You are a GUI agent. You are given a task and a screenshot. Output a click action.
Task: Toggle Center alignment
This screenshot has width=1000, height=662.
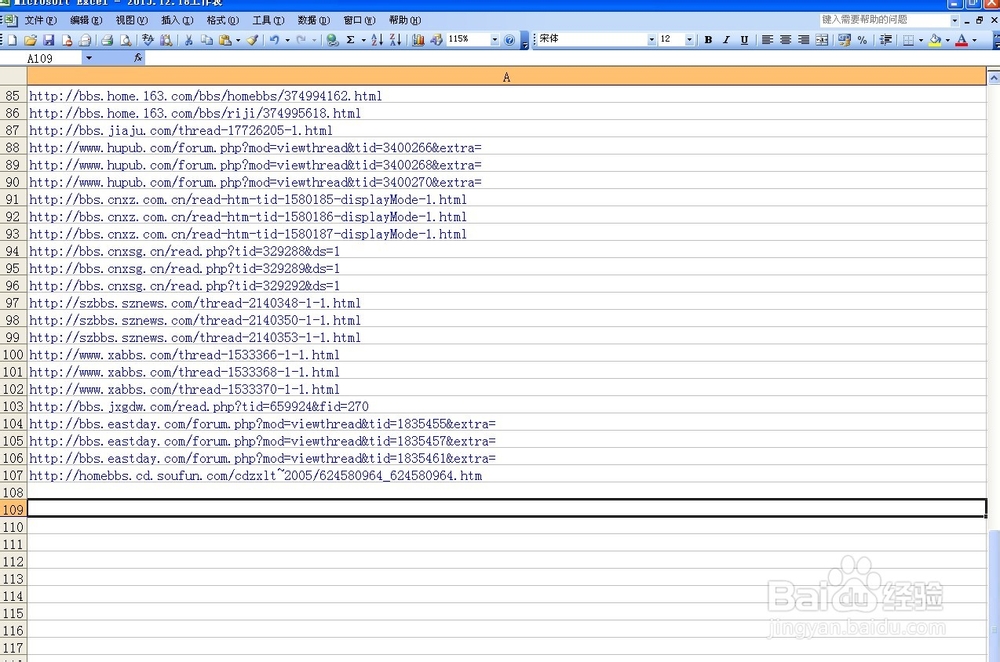[786, 40]
